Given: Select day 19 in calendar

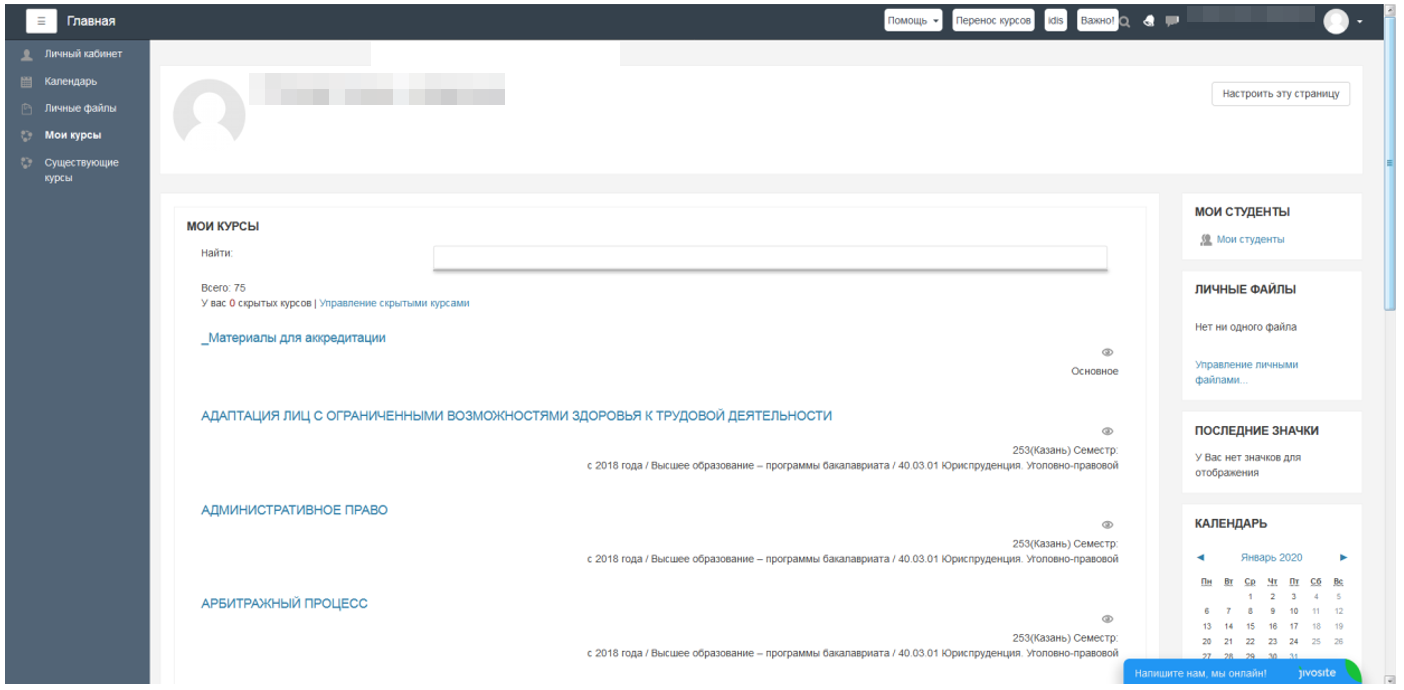Looking at the screenshot, I should tap(1339, 626).
